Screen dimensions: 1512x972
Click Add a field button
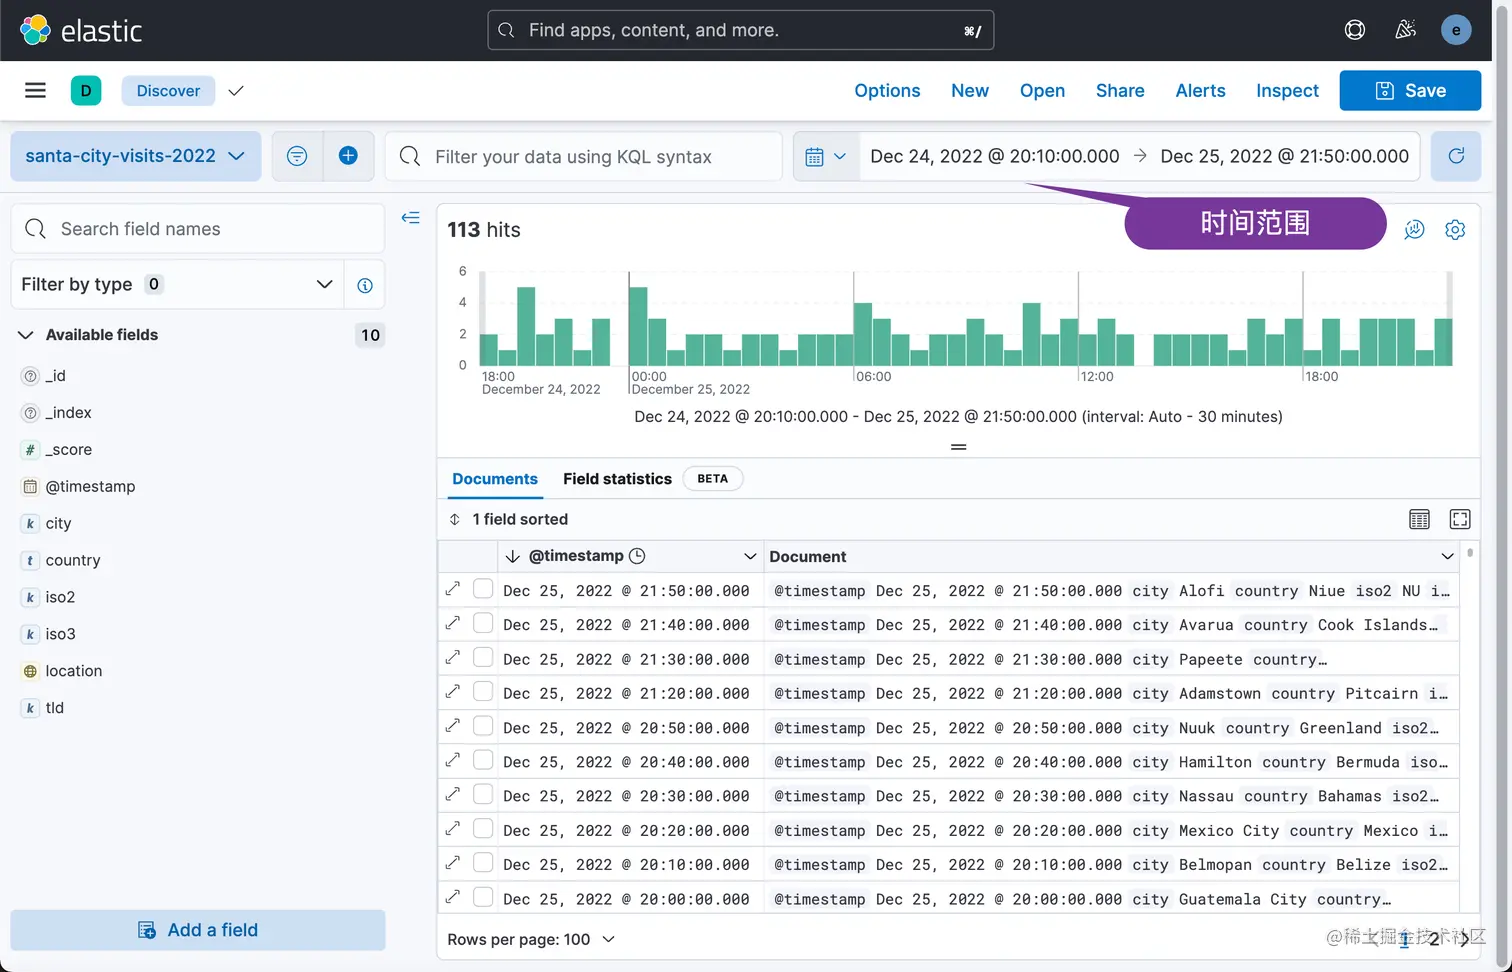point(198,930)
